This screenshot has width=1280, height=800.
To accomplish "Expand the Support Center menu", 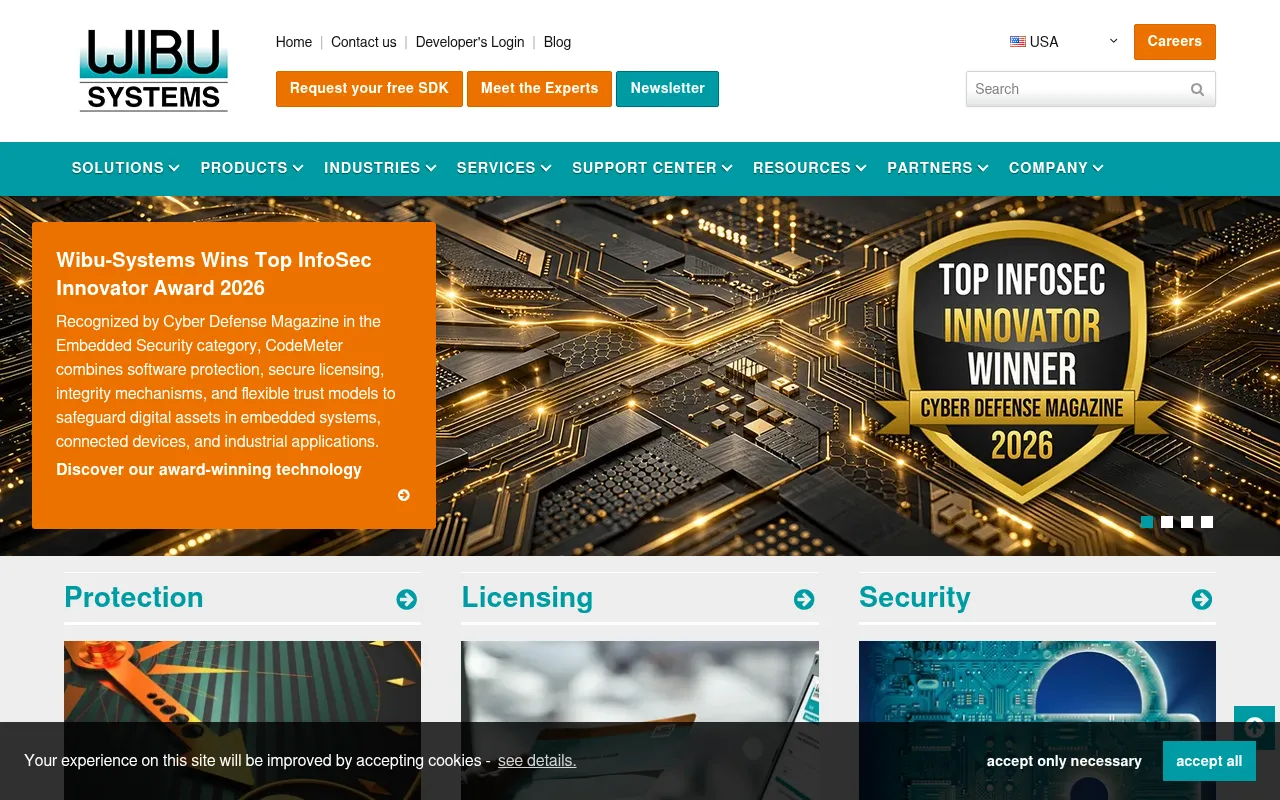I will pos(652,168).
